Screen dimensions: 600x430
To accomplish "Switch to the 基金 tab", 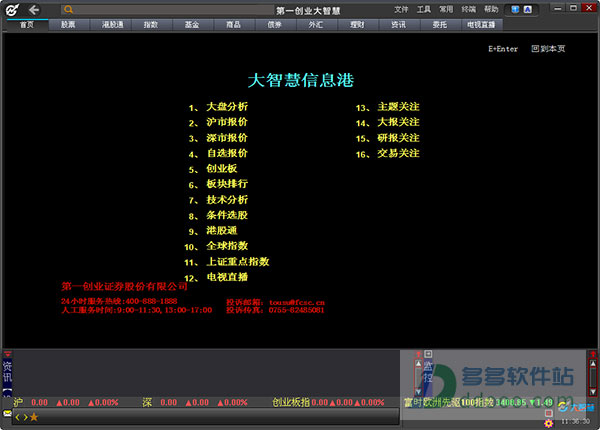I will pos(192,25).
